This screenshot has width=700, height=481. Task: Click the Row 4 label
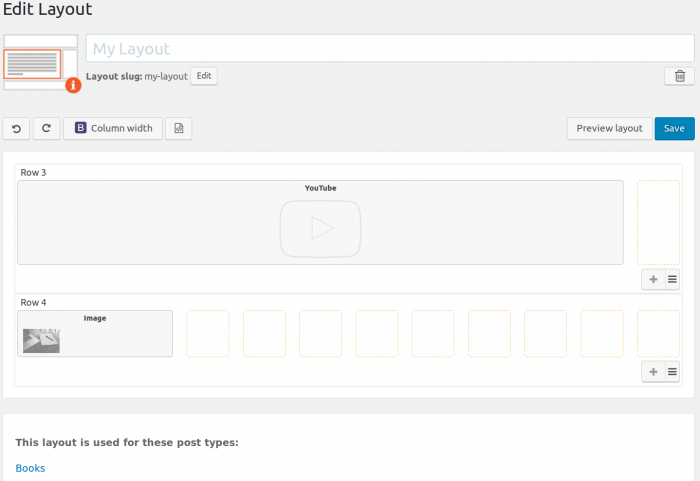pyautogui.click(x=33, y=302)
